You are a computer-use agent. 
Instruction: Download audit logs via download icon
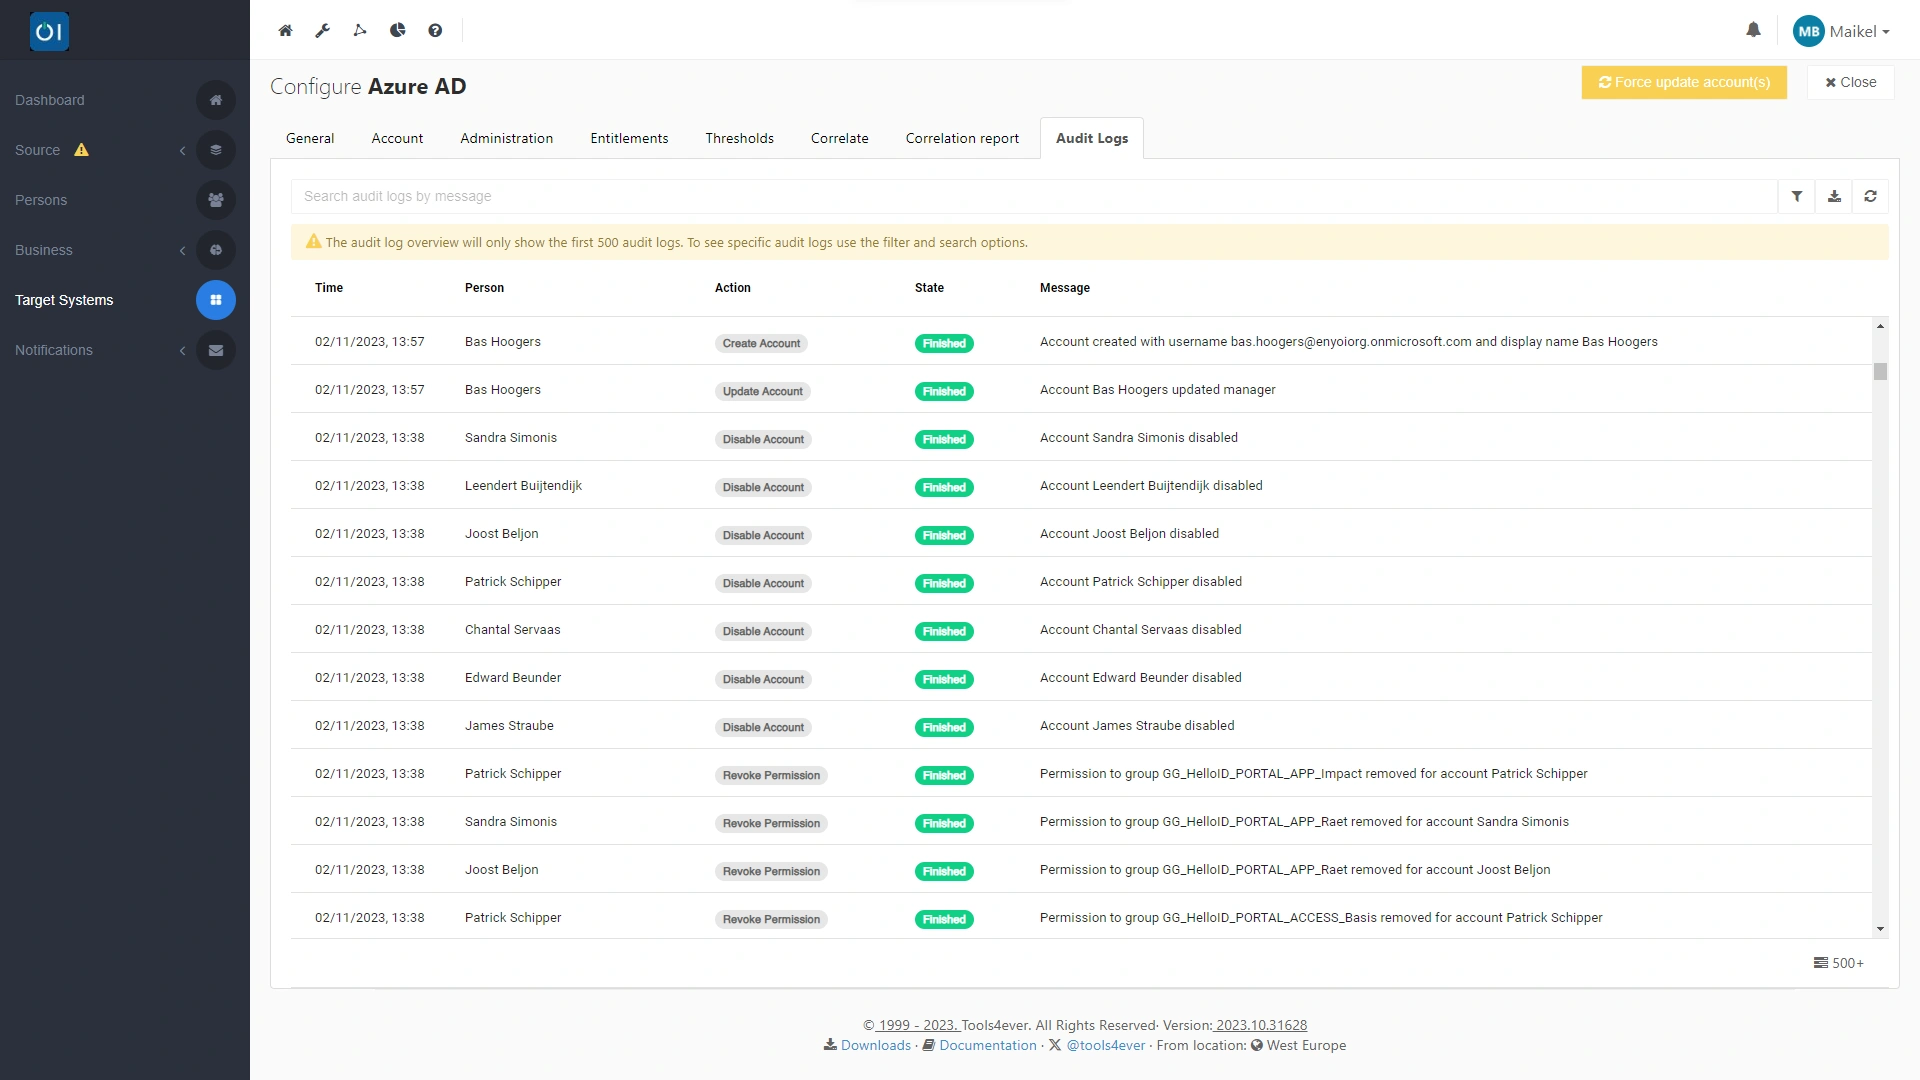[1834, 196]
